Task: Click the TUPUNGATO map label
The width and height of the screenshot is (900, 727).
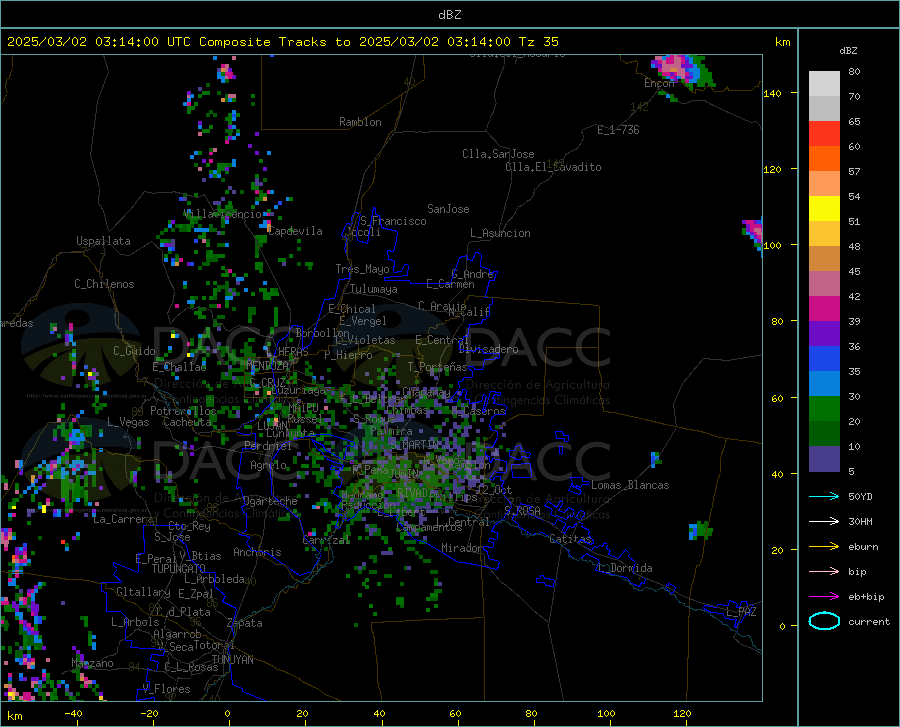Action: coord(179,569)
